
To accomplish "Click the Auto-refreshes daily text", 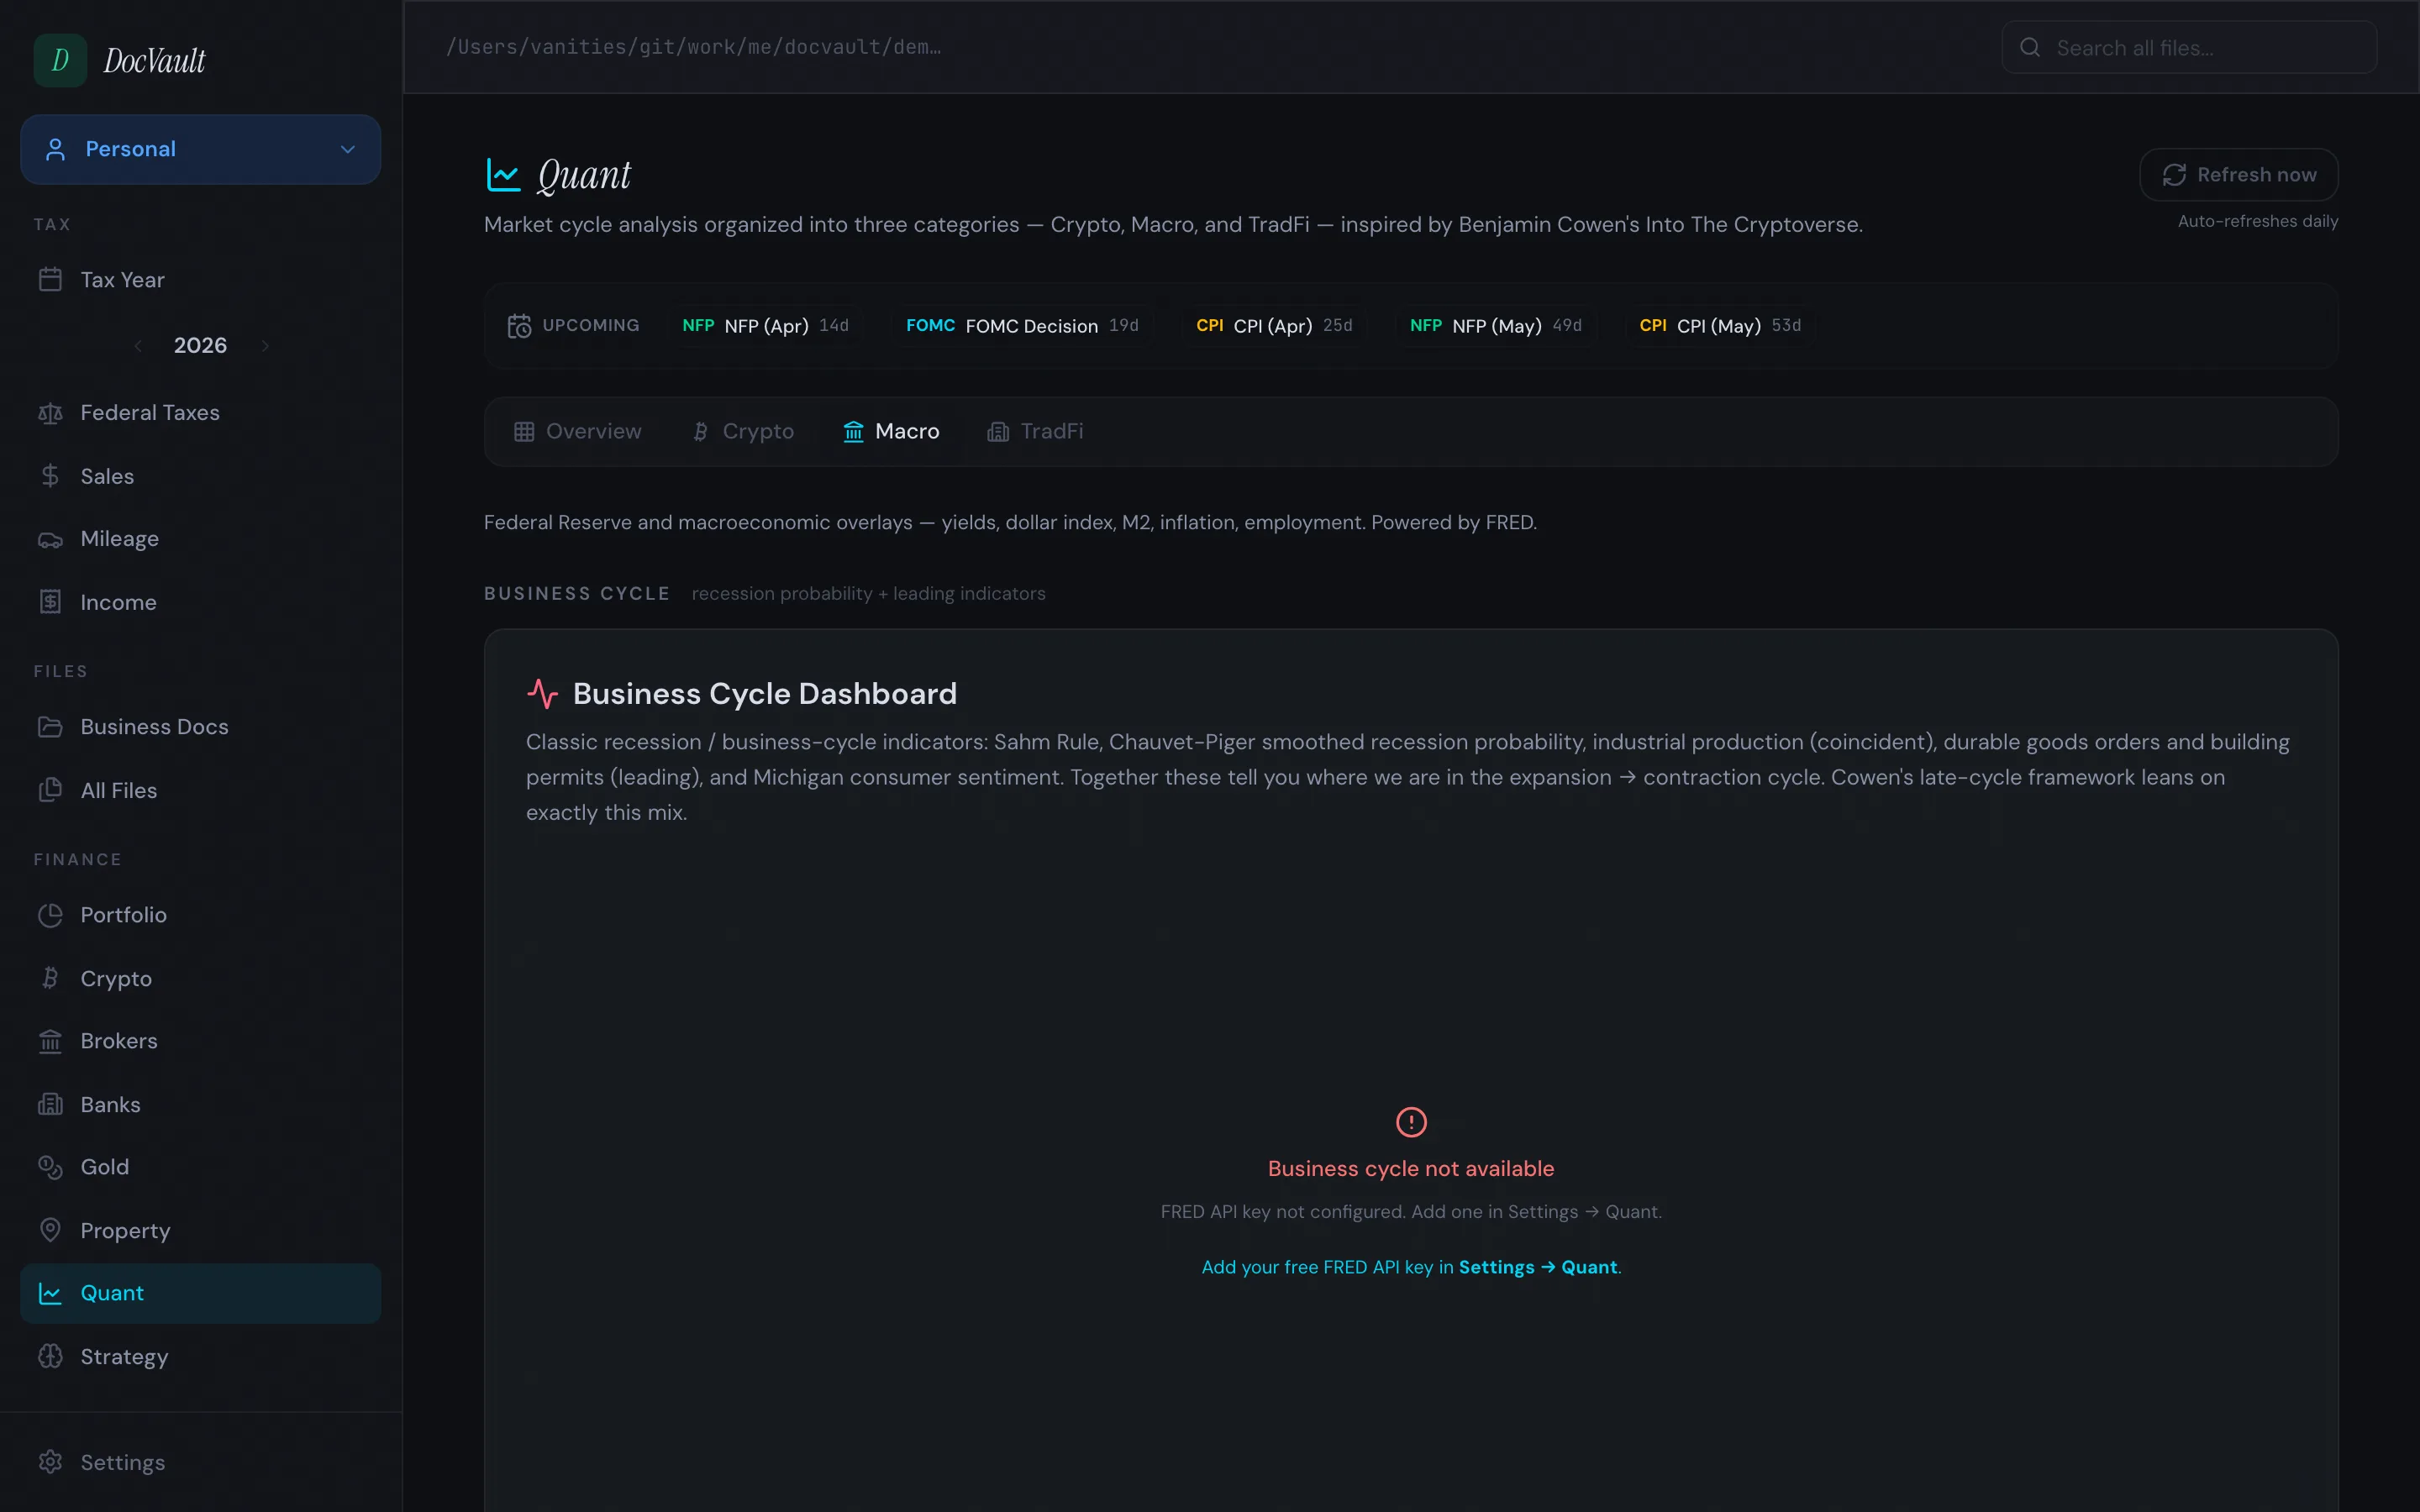I will point(2258,221).
